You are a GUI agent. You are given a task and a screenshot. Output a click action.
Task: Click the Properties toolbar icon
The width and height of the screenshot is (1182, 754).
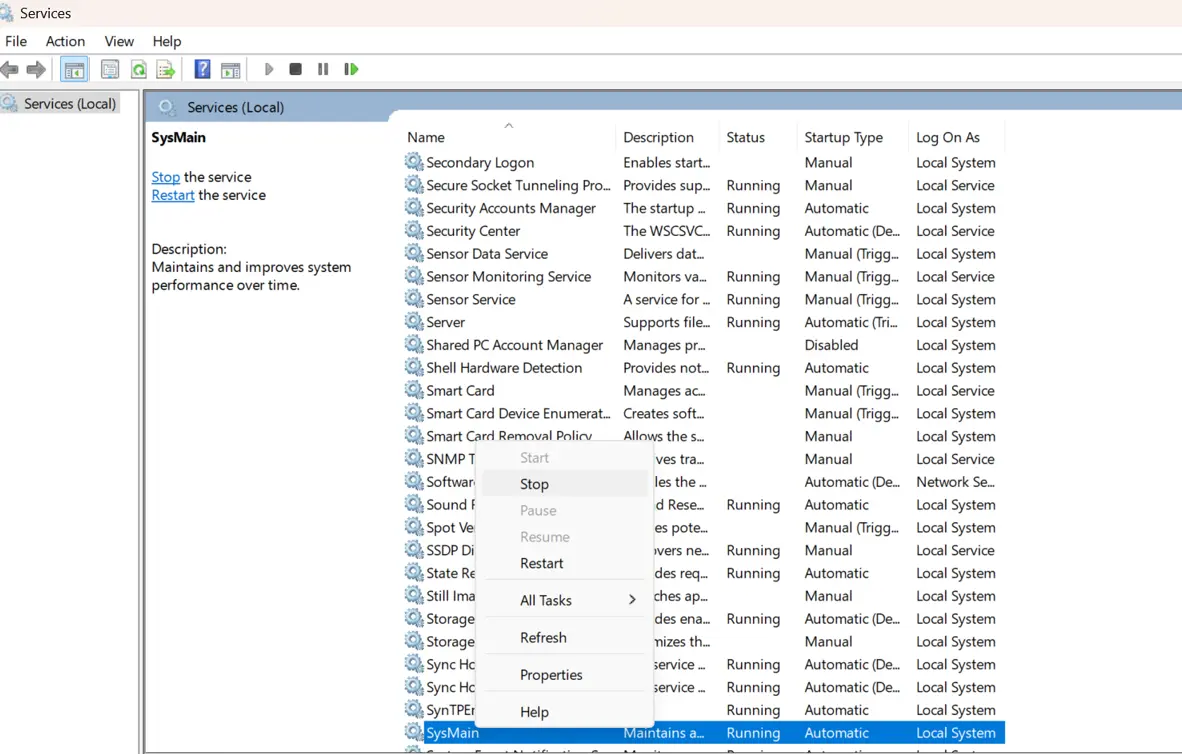coord(110,69)
